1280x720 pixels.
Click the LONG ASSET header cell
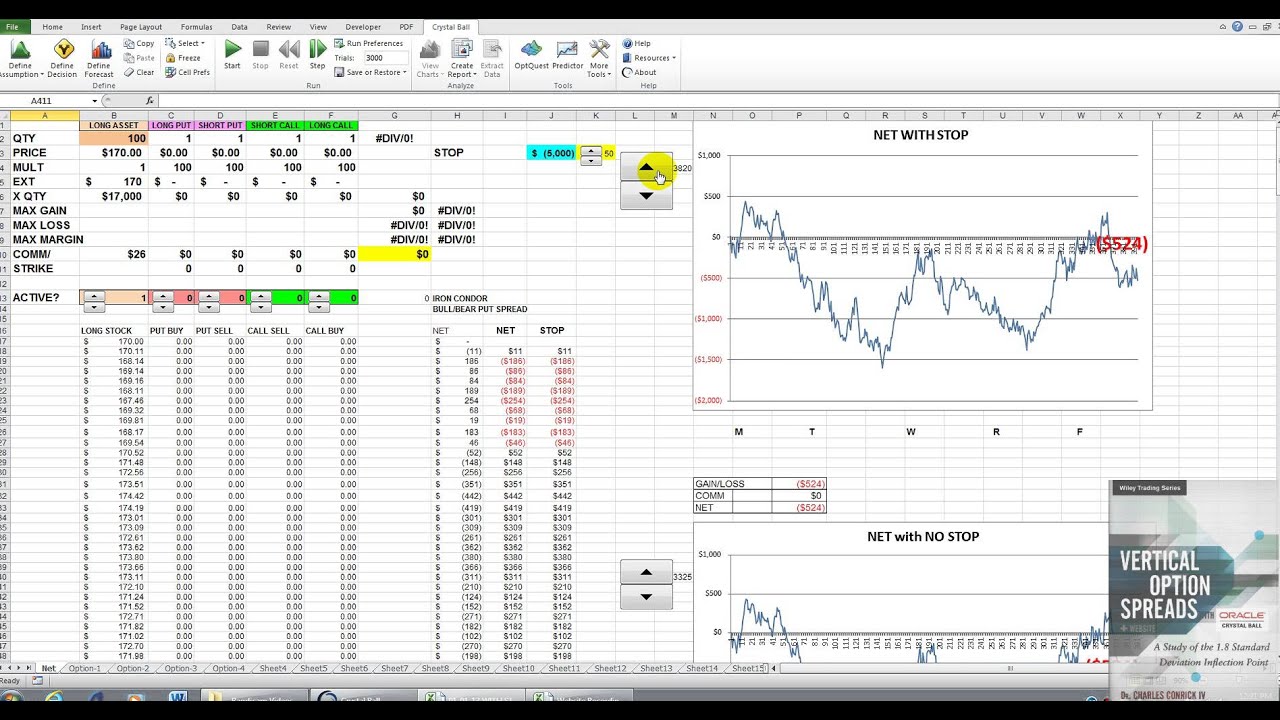(113, 125)
